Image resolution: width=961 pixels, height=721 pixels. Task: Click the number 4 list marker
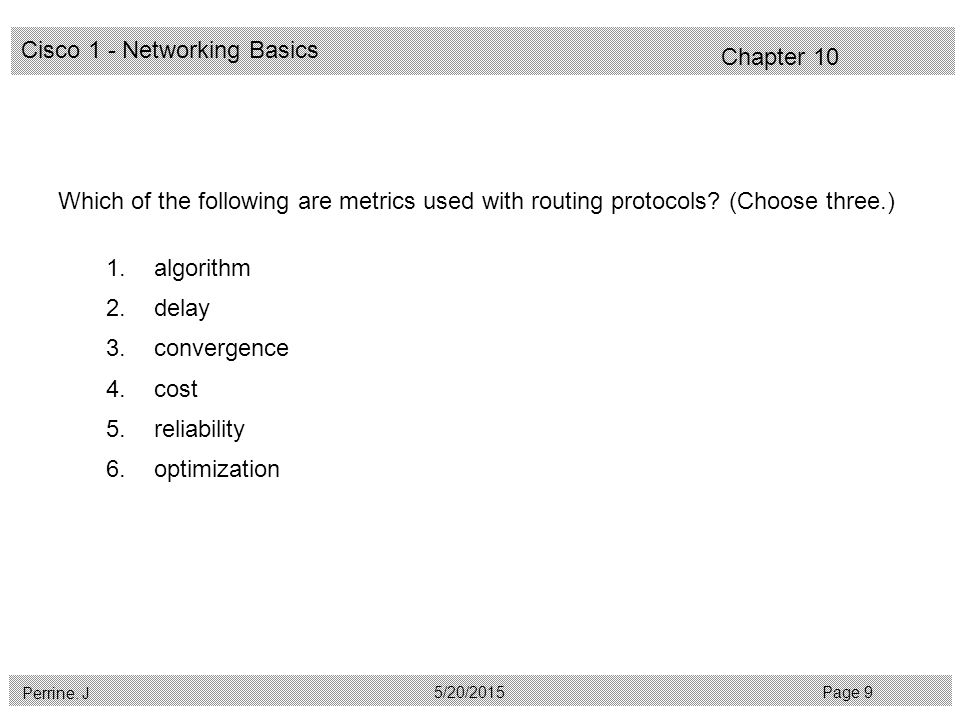[x=115, y=389]
